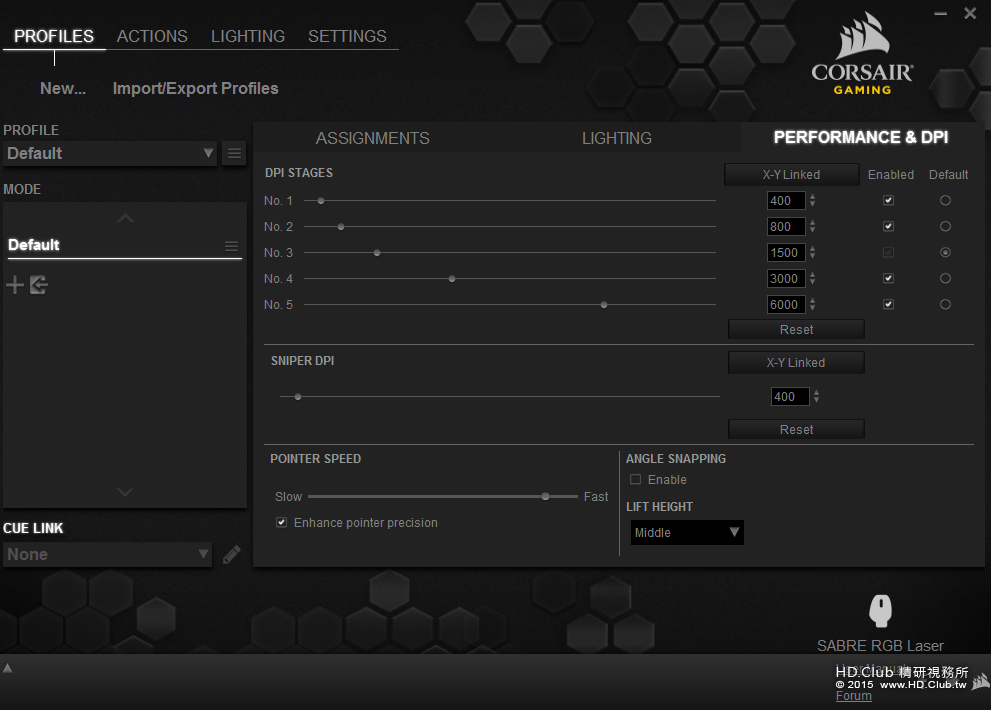The width and height of the screenshot is (991, 710).
Task: Toggle X-Y Linked for Sniper DPI
Action: [796, 362]
